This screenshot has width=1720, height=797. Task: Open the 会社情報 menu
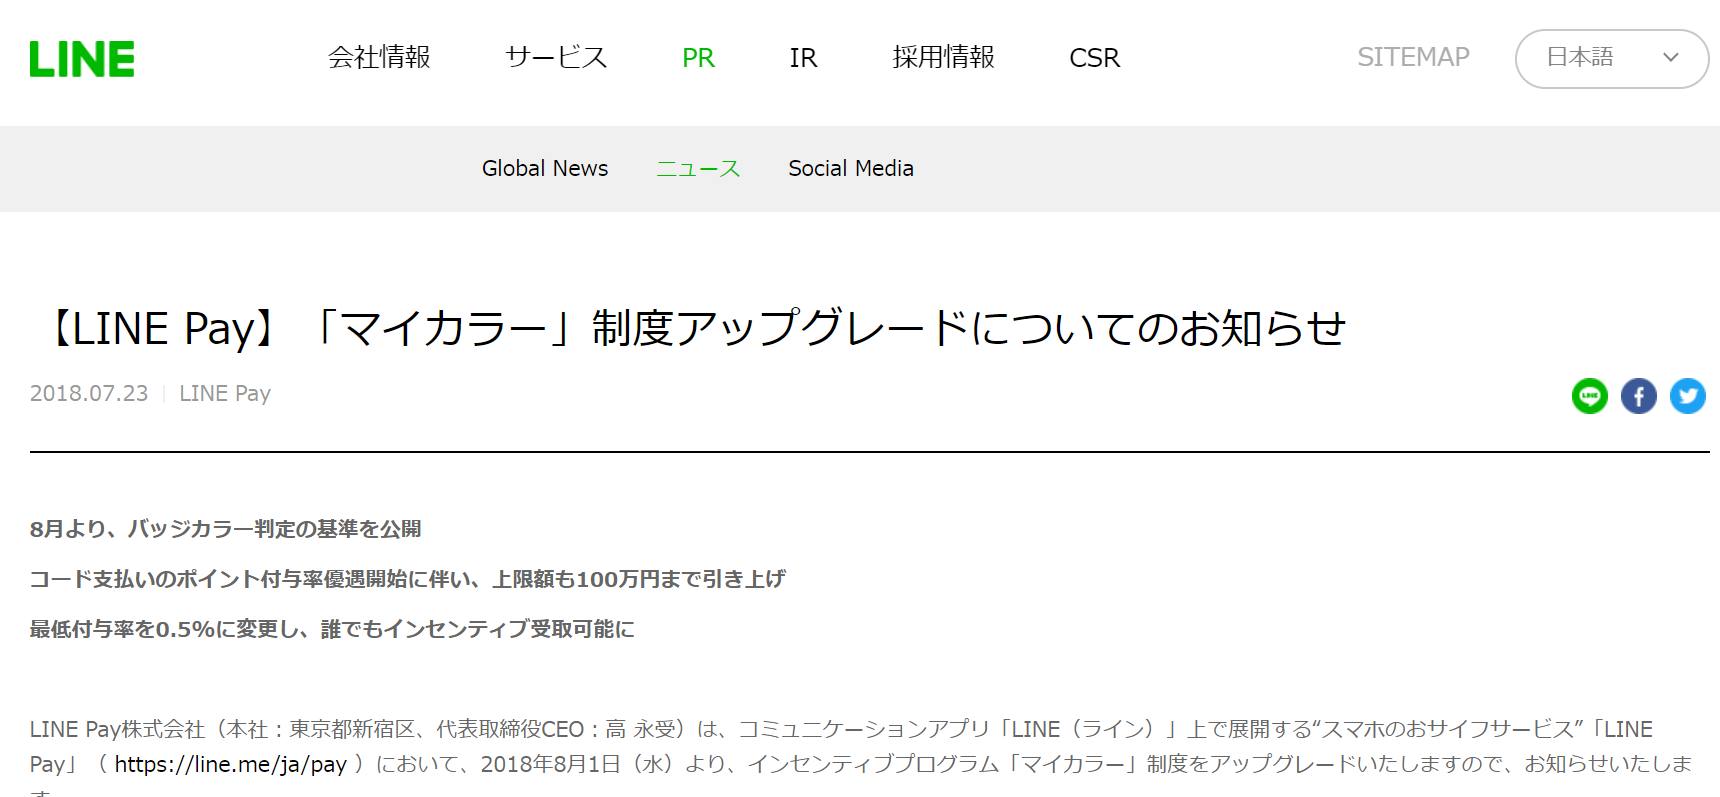click(x=379, y=58)
